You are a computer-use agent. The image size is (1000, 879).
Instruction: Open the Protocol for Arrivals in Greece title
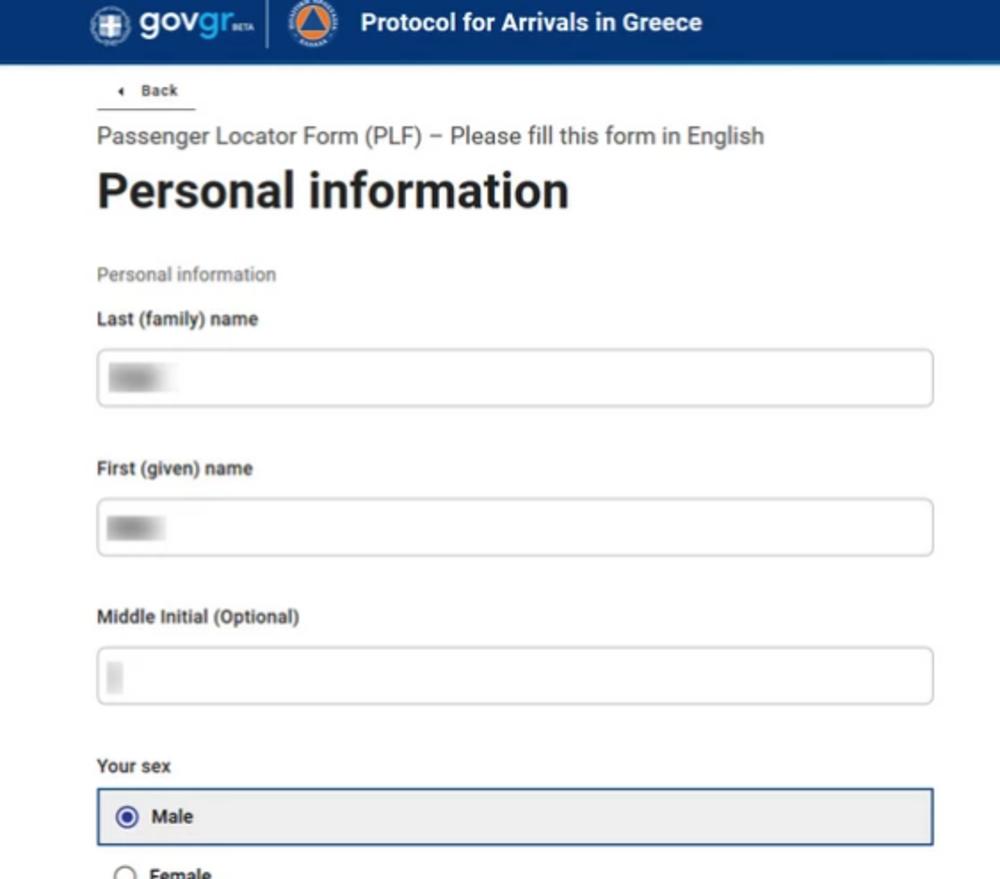pos(531,23)
